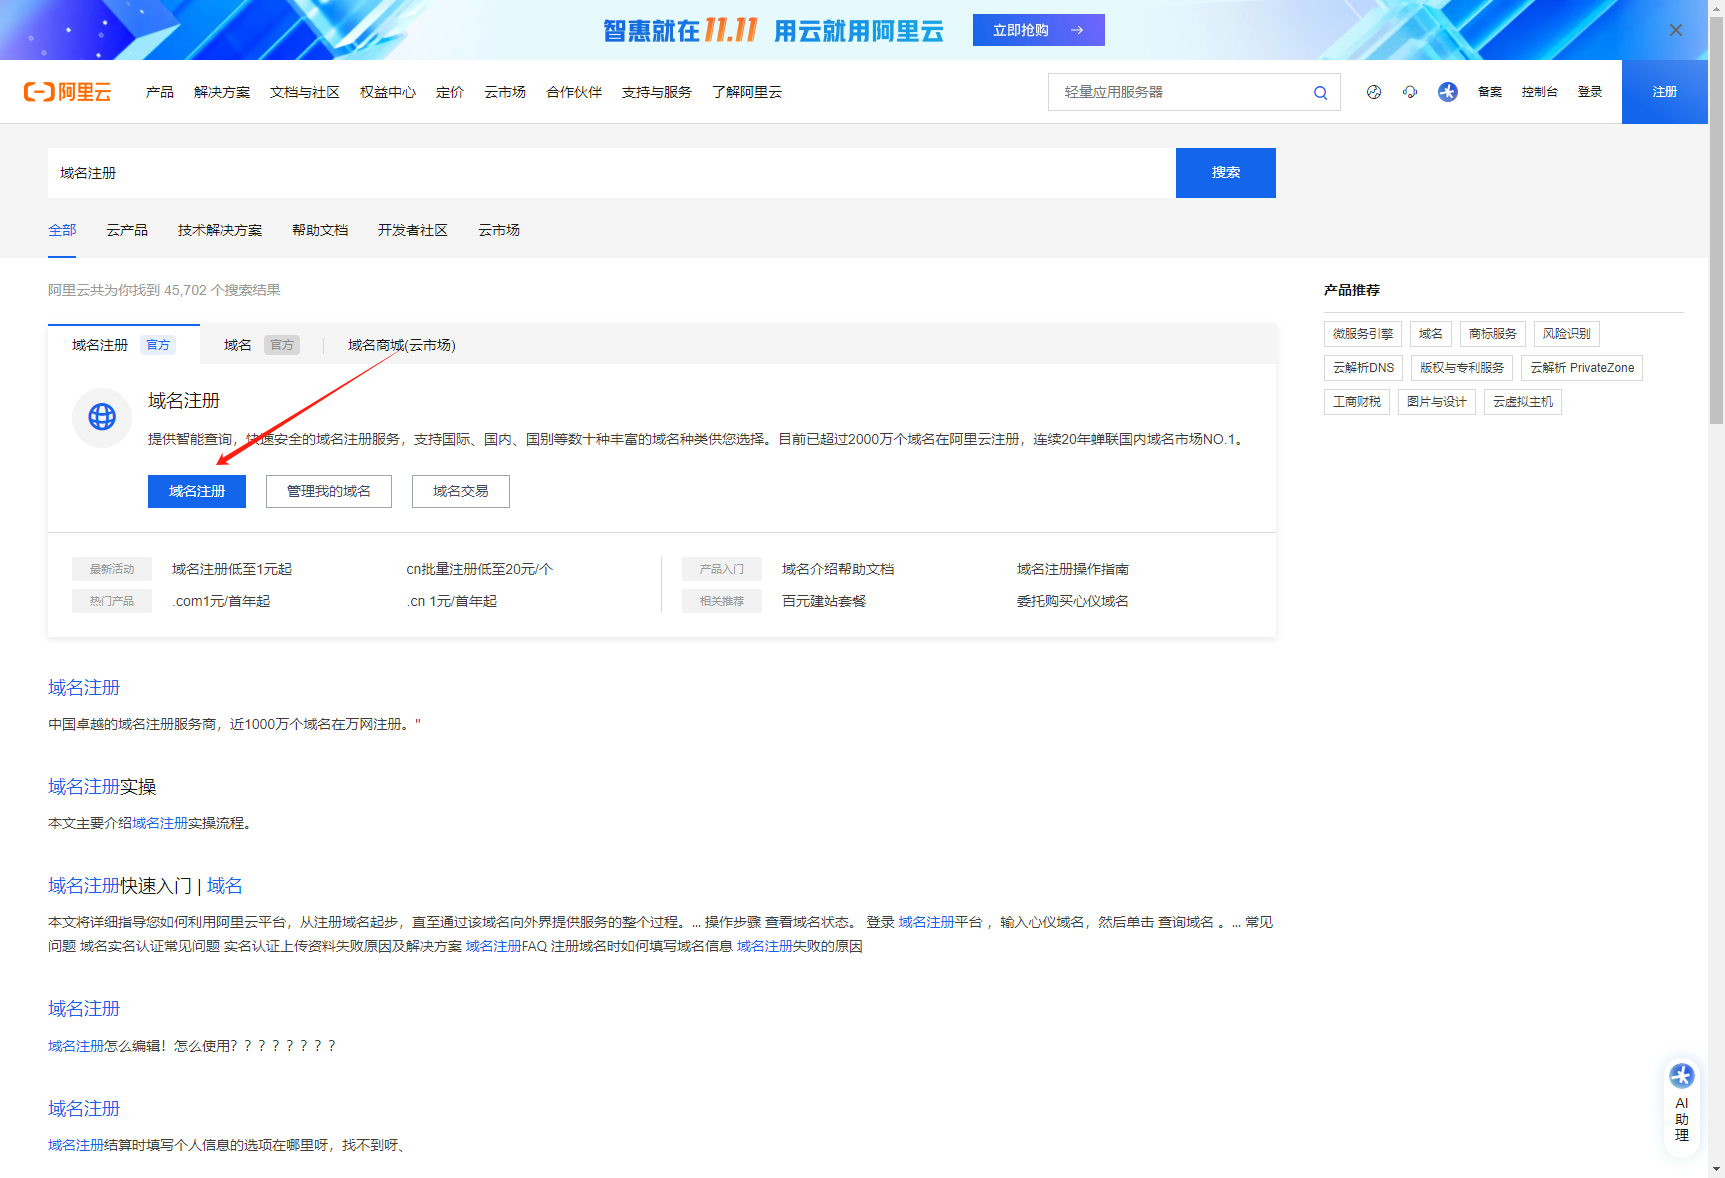Open cn批量注册低至20元/个 link
The height and width of the screenshot is (1178, 1725).
click(480, 569)
